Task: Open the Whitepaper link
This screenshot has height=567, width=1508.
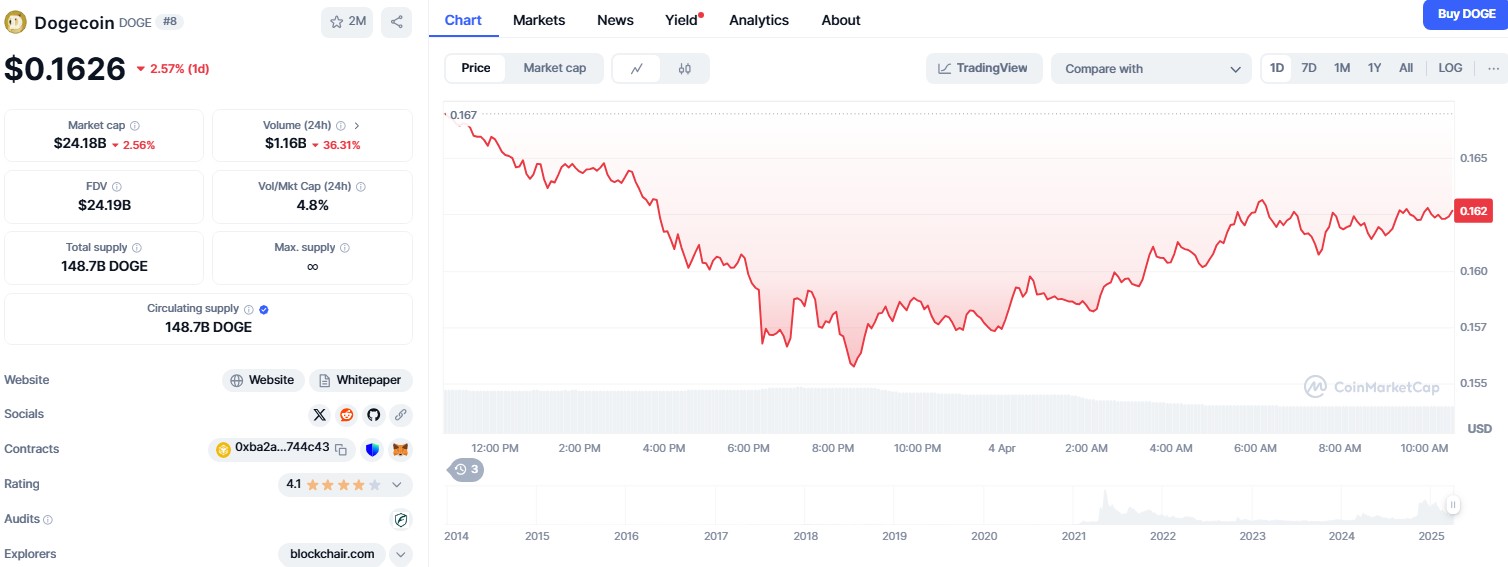Action: pos(360,380)
